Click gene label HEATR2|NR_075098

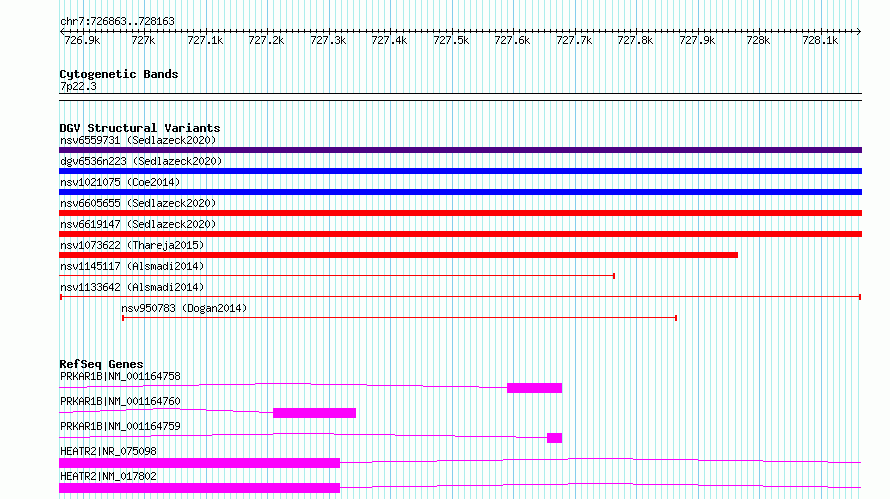pos(108,451)
